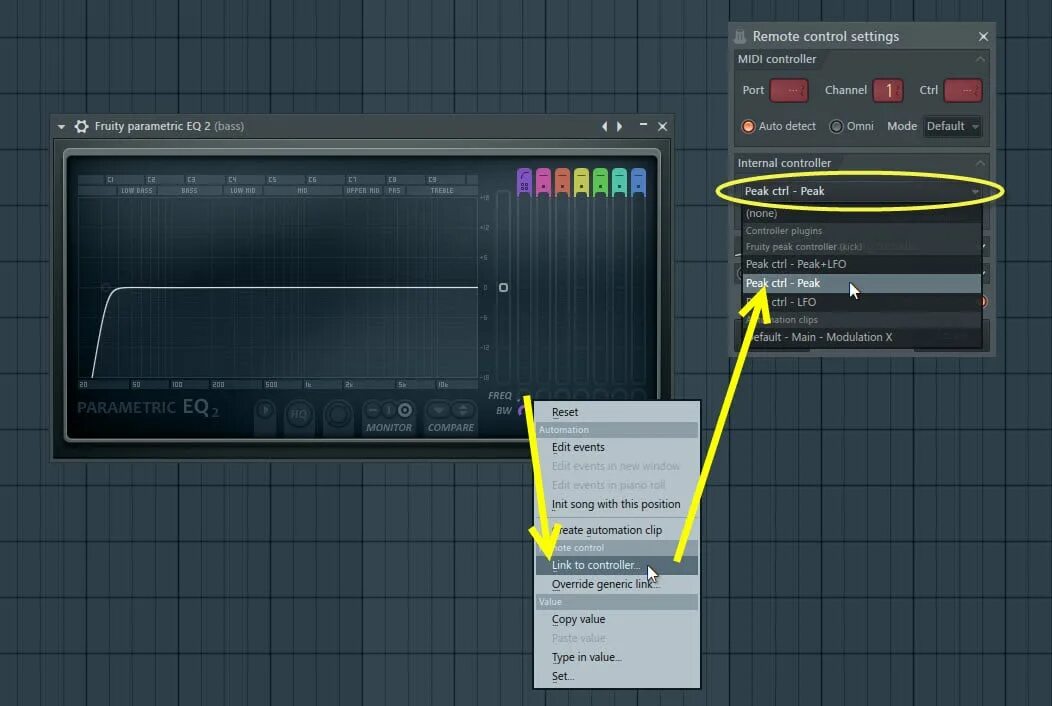Screen dimensions: 1052x706
Task: Choose Peak ctrl - LFO option
Action: click(x=861, y=302)
